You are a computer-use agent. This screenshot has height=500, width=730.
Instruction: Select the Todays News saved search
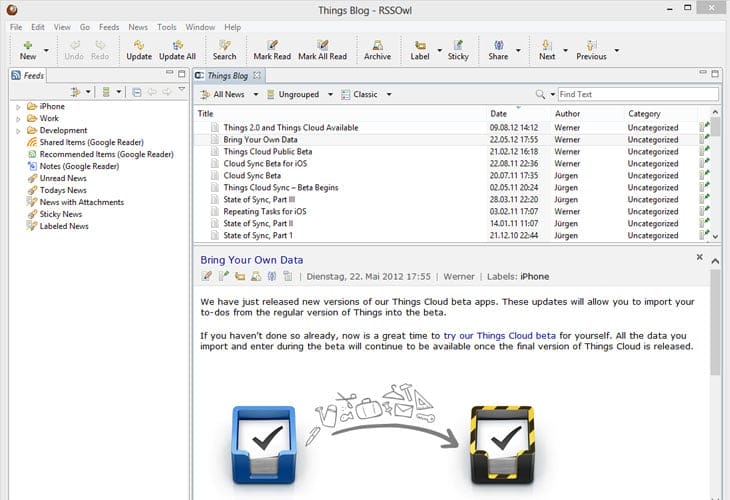point(63,190)
